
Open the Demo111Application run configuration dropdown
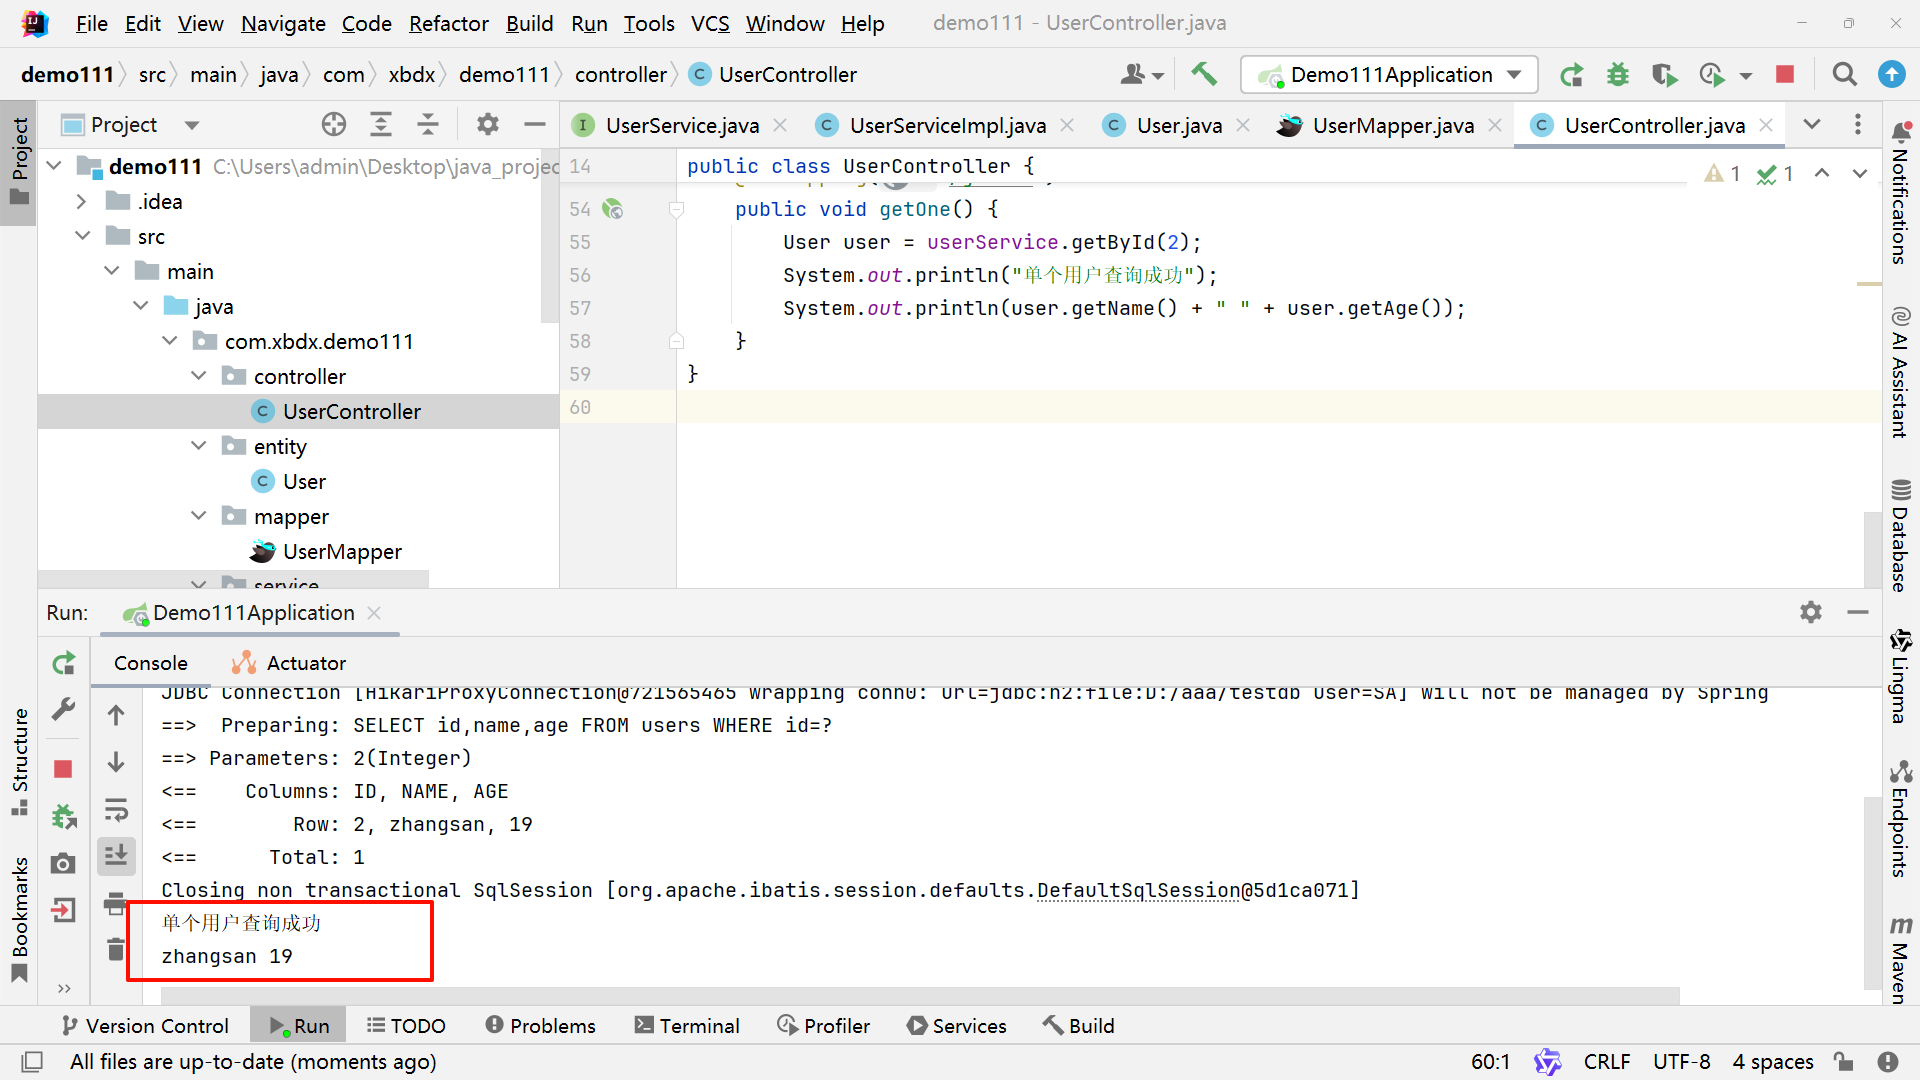(x=1390, y=74)
